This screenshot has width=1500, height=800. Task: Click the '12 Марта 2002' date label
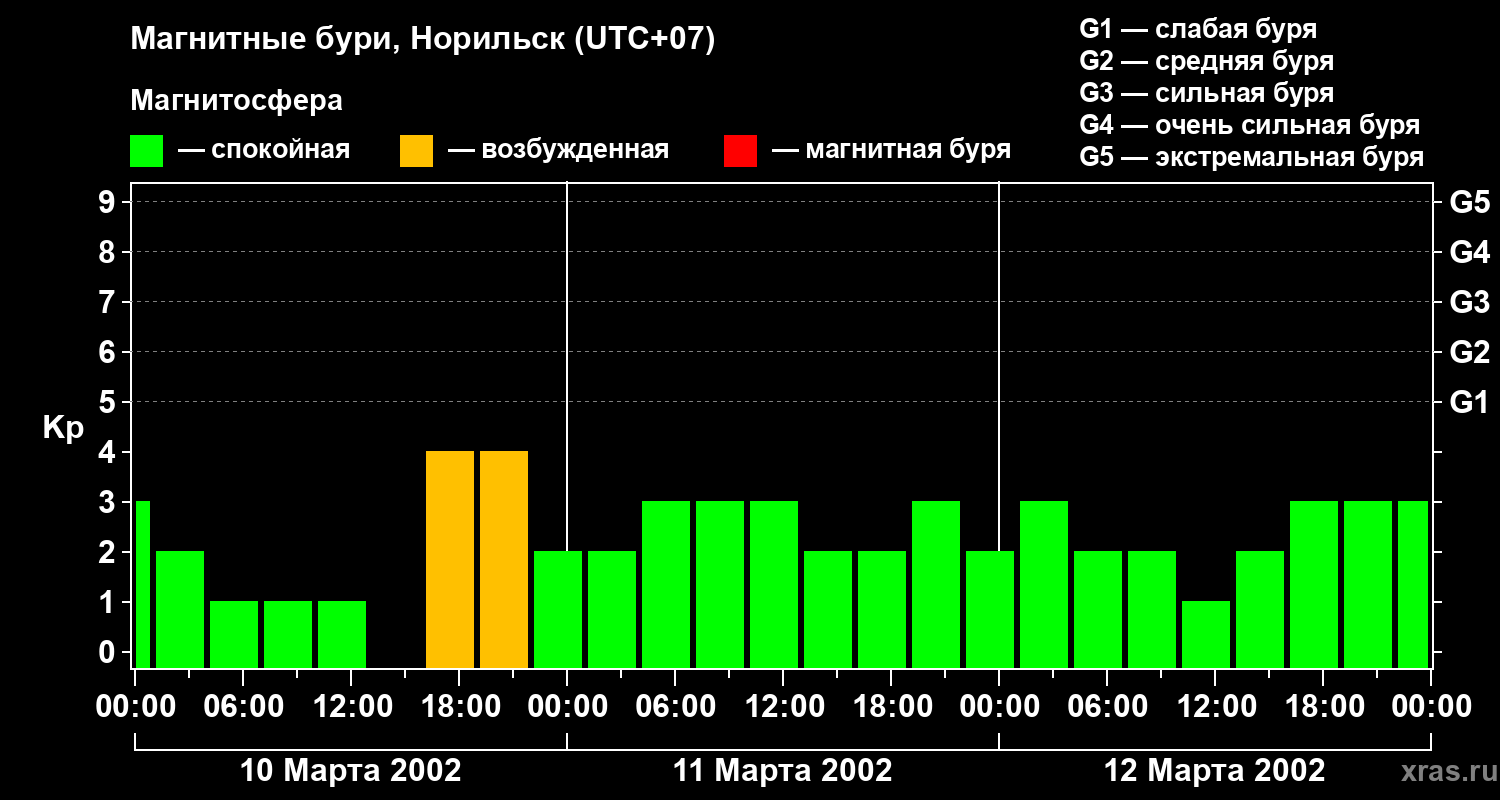click(1215, 770)
